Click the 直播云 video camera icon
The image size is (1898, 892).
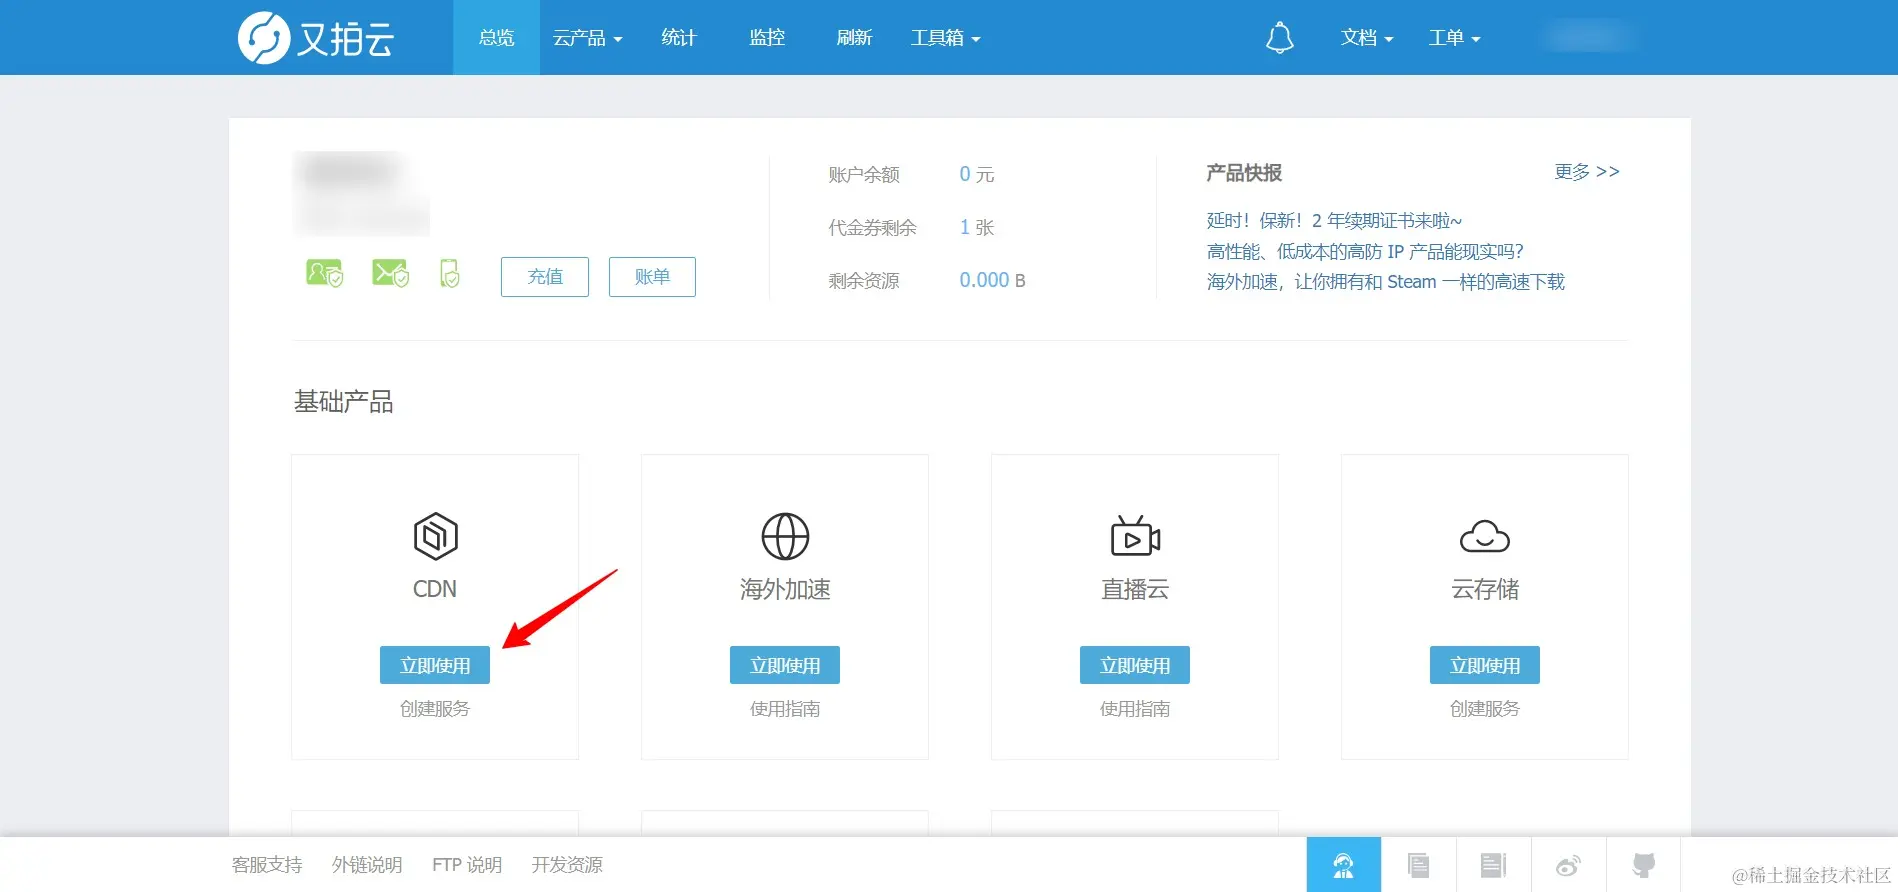coord(1135,537)
